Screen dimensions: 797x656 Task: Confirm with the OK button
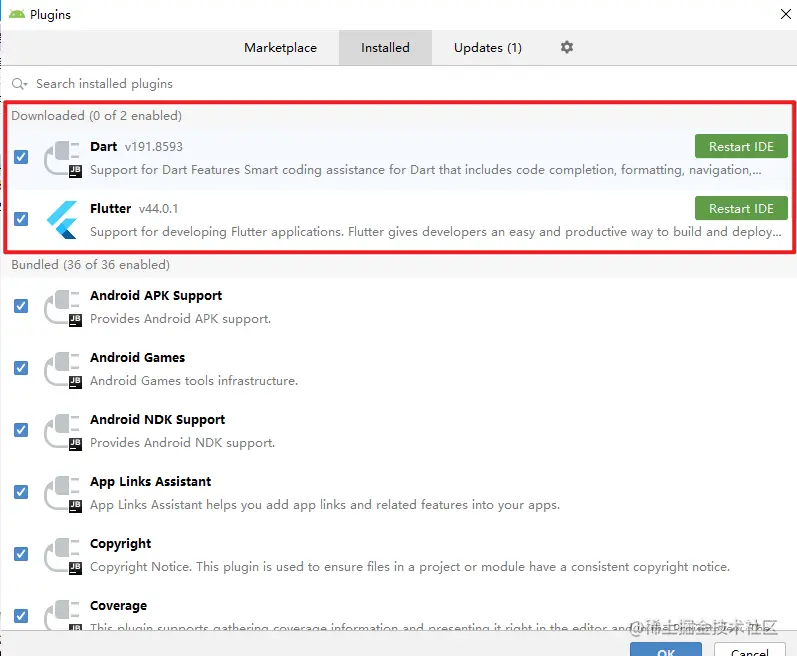tap(666, 649)
